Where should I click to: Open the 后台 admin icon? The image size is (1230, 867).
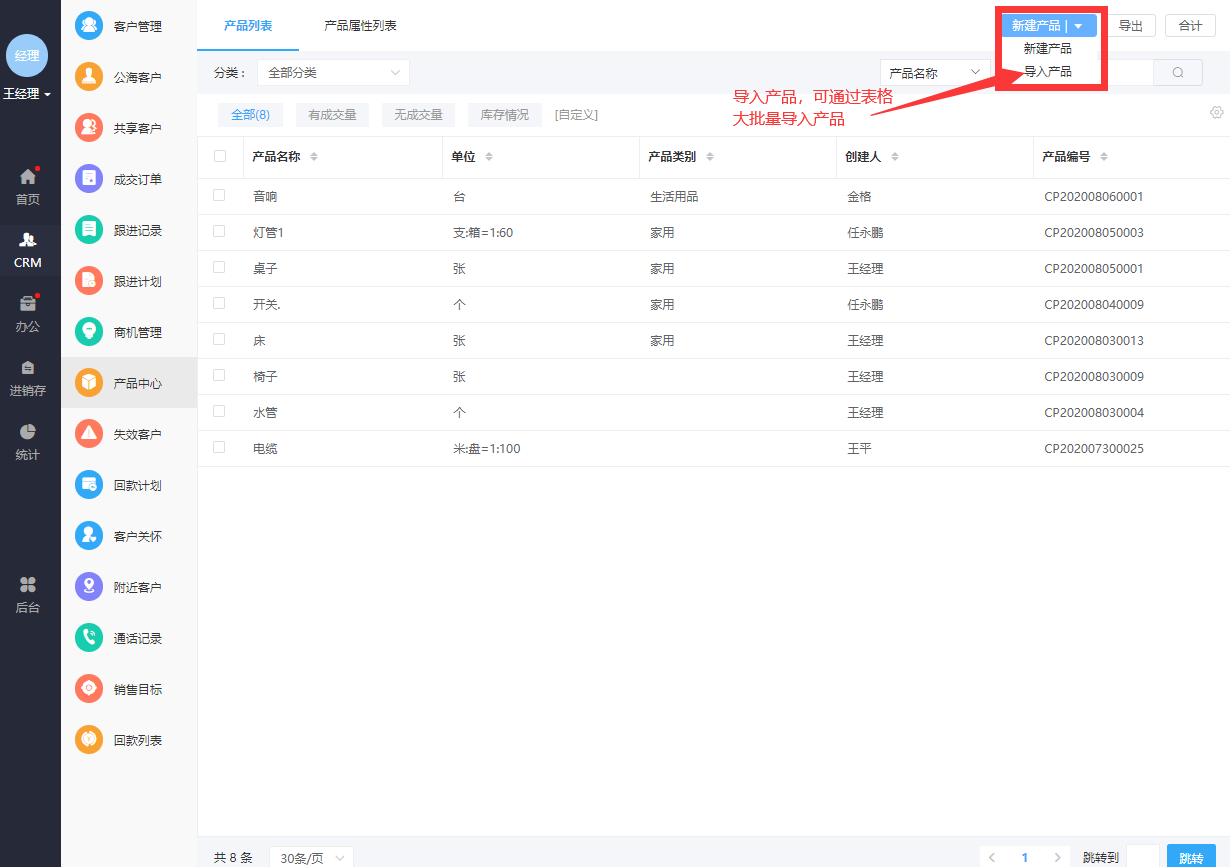click(28, 584)
